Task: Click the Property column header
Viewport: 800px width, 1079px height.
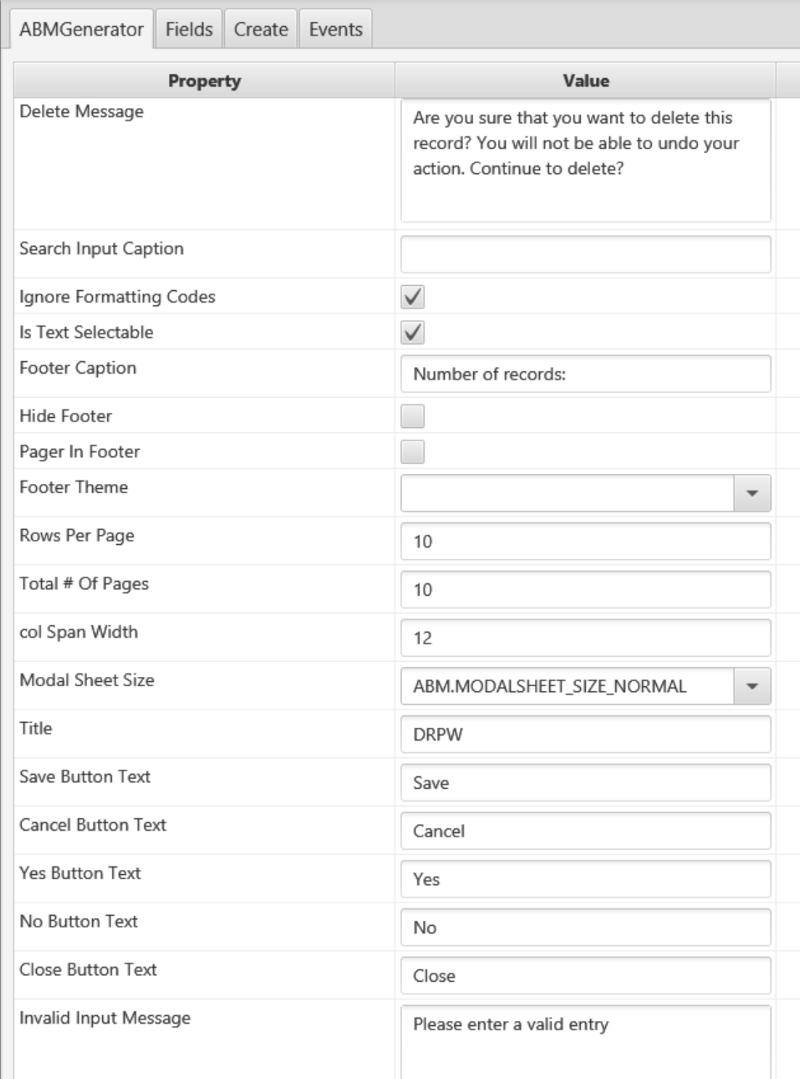Action: coord(204,81)
